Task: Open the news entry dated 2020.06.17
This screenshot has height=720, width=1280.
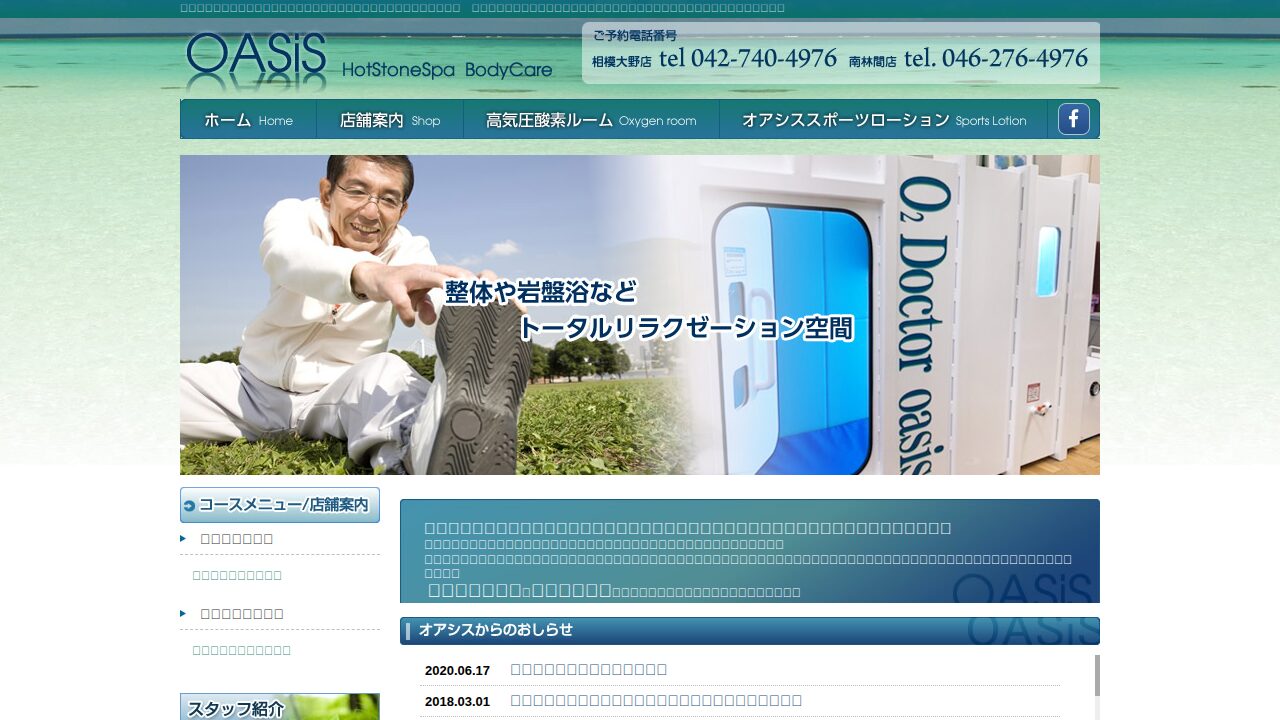Action: [x=588, y=670]
